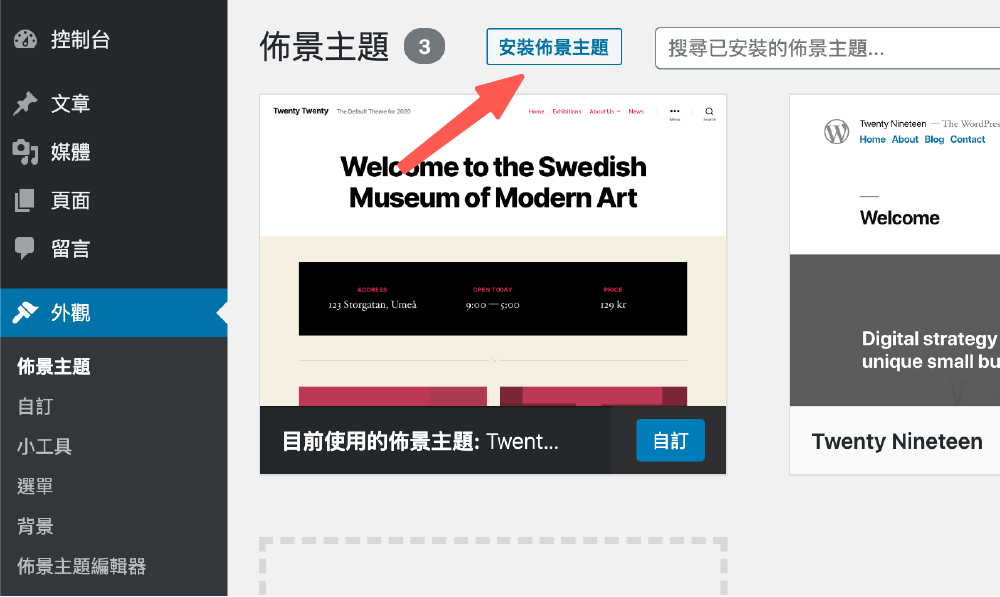Click the 佈景主題 page heading

point(325,47)
